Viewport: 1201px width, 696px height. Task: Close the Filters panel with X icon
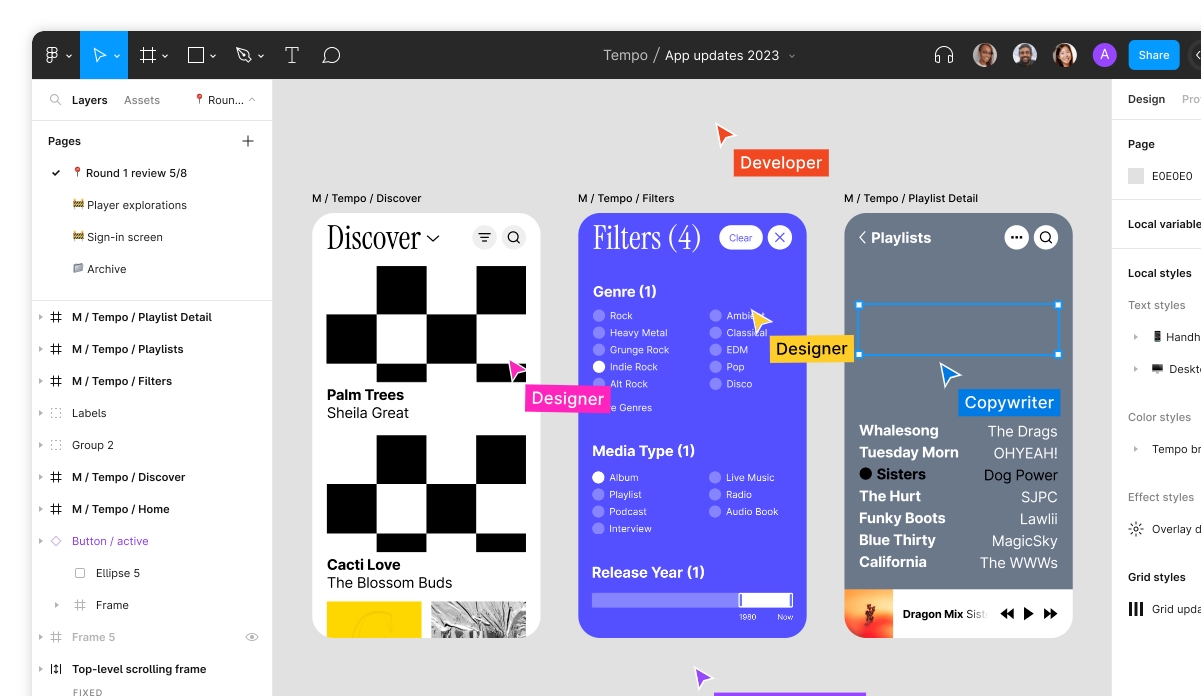(780, 238)
